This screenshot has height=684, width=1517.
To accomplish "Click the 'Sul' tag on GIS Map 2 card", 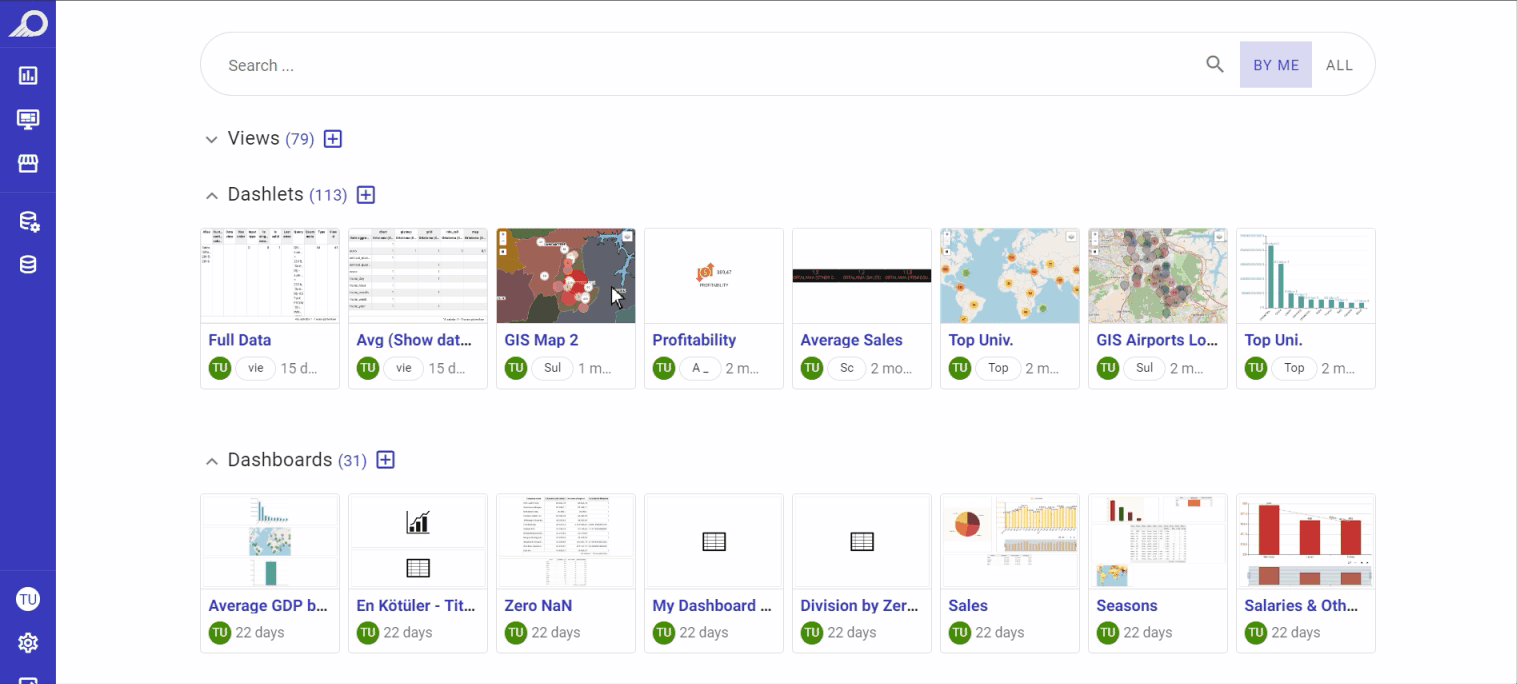I will 552,368.
